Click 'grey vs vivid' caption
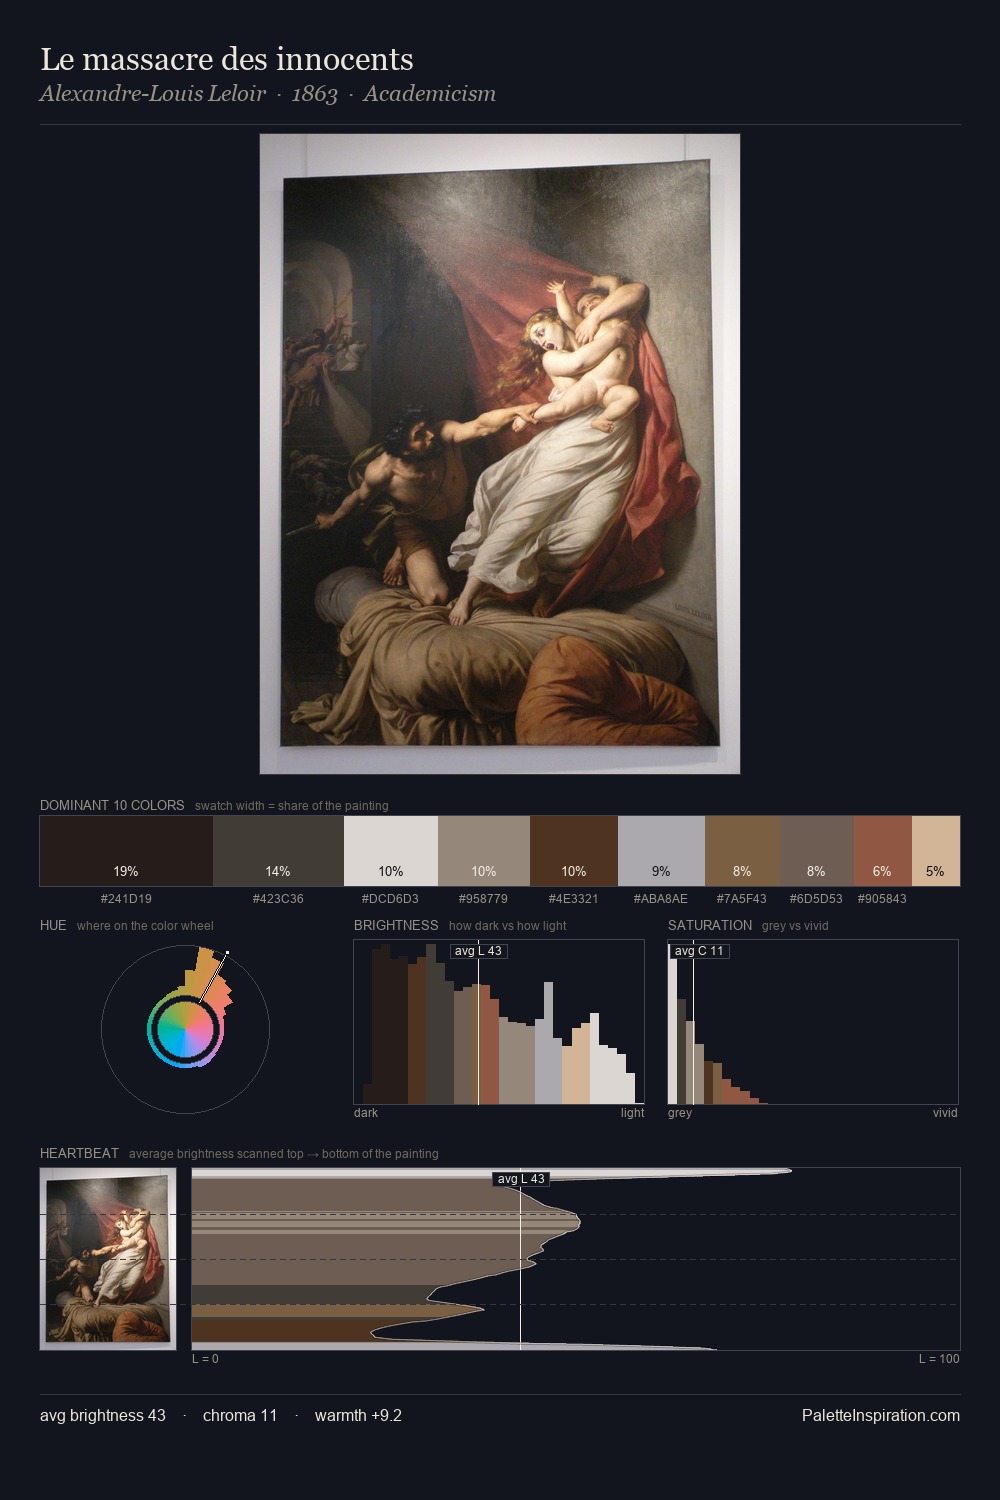 click(x=795, y=926)
